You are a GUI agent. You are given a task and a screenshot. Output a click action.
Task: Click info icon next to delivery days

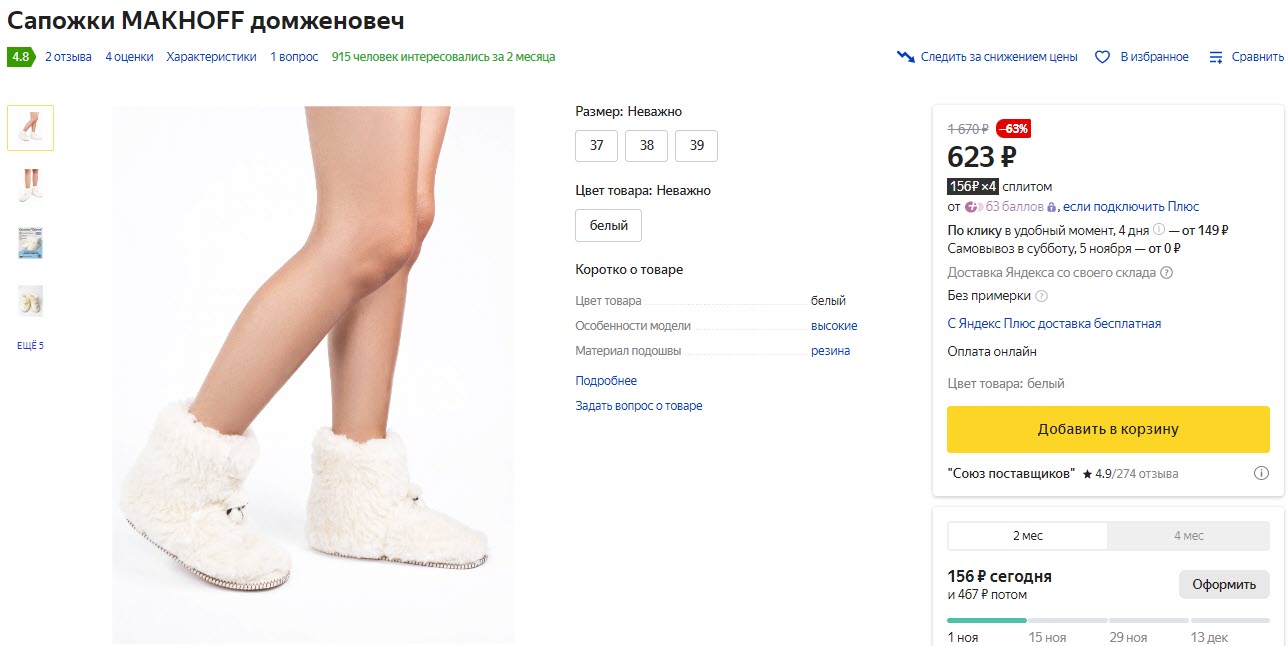pyautogui.click(x=1158, y=230)
